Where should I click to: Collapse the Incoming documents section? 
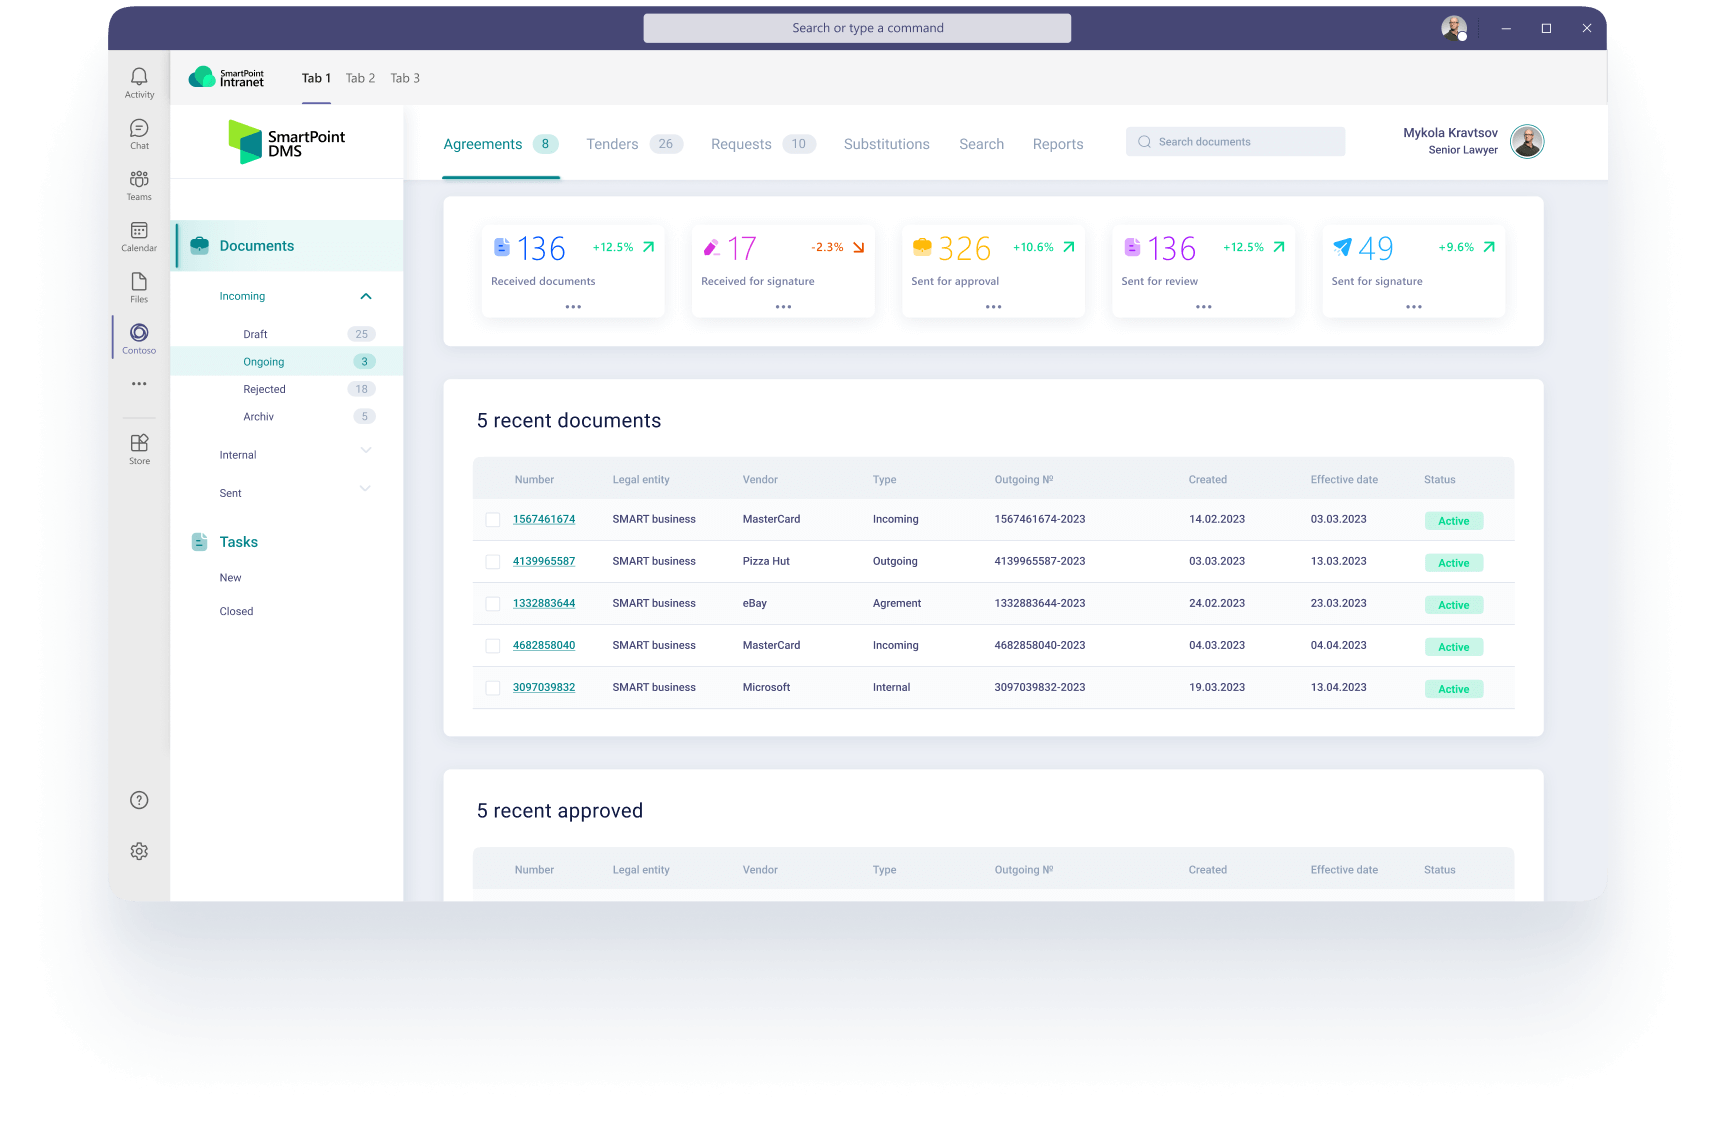tap(366, 295)
